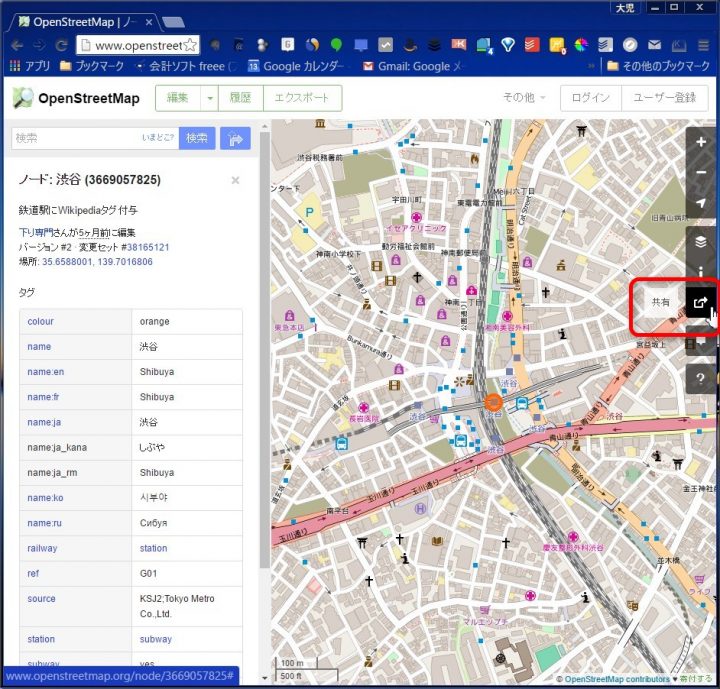Click the OpenStreetMap contributors link
Viewport: 720px width, 689px height.
[617, 679]
